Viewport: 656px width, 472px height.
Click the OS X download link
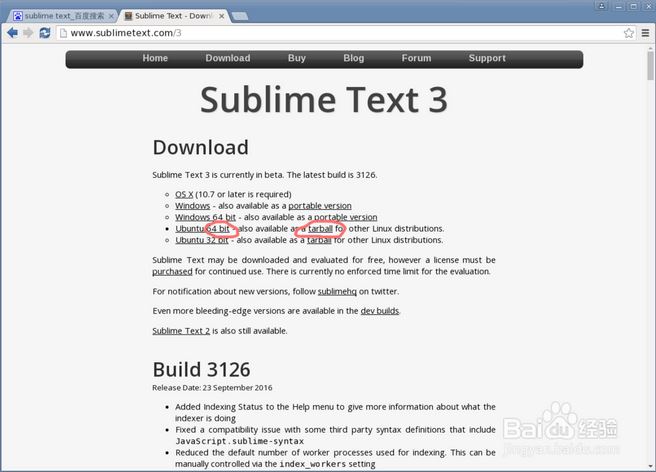tap(184, 194)
